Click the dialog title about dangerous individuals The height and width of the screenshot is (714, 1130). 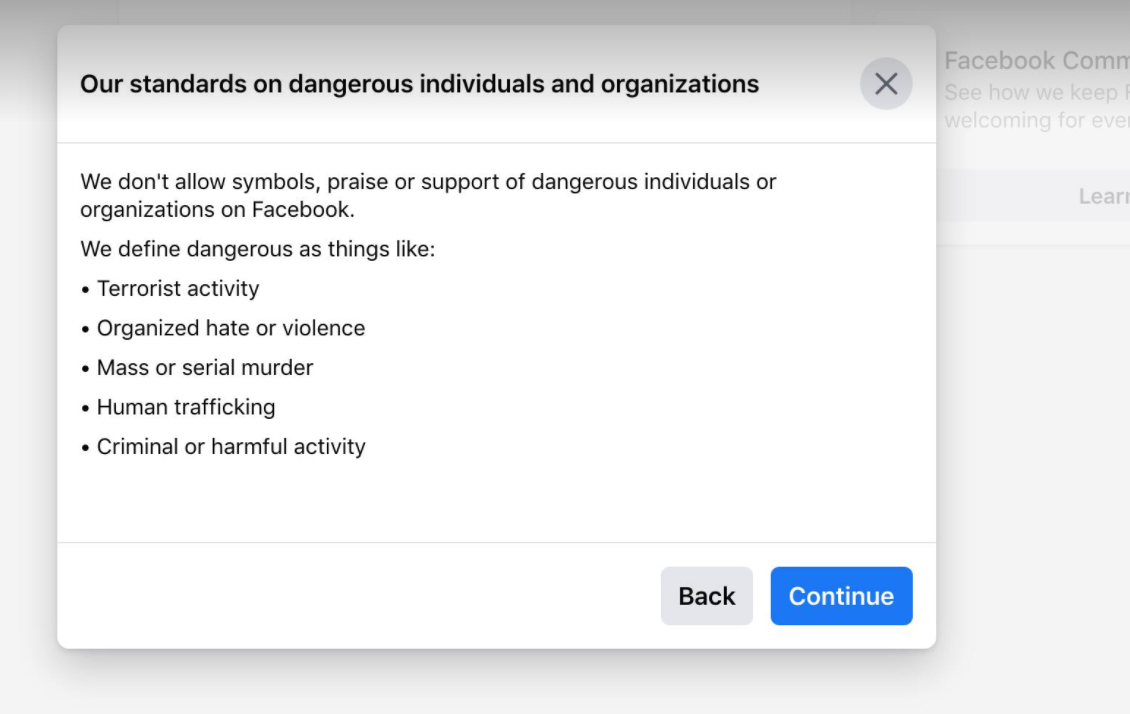(419, 84)
